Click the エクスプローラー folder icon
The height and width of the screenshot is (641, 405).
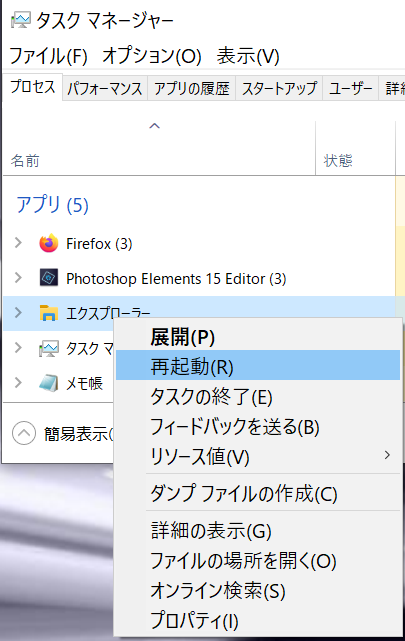click(49, 313)
